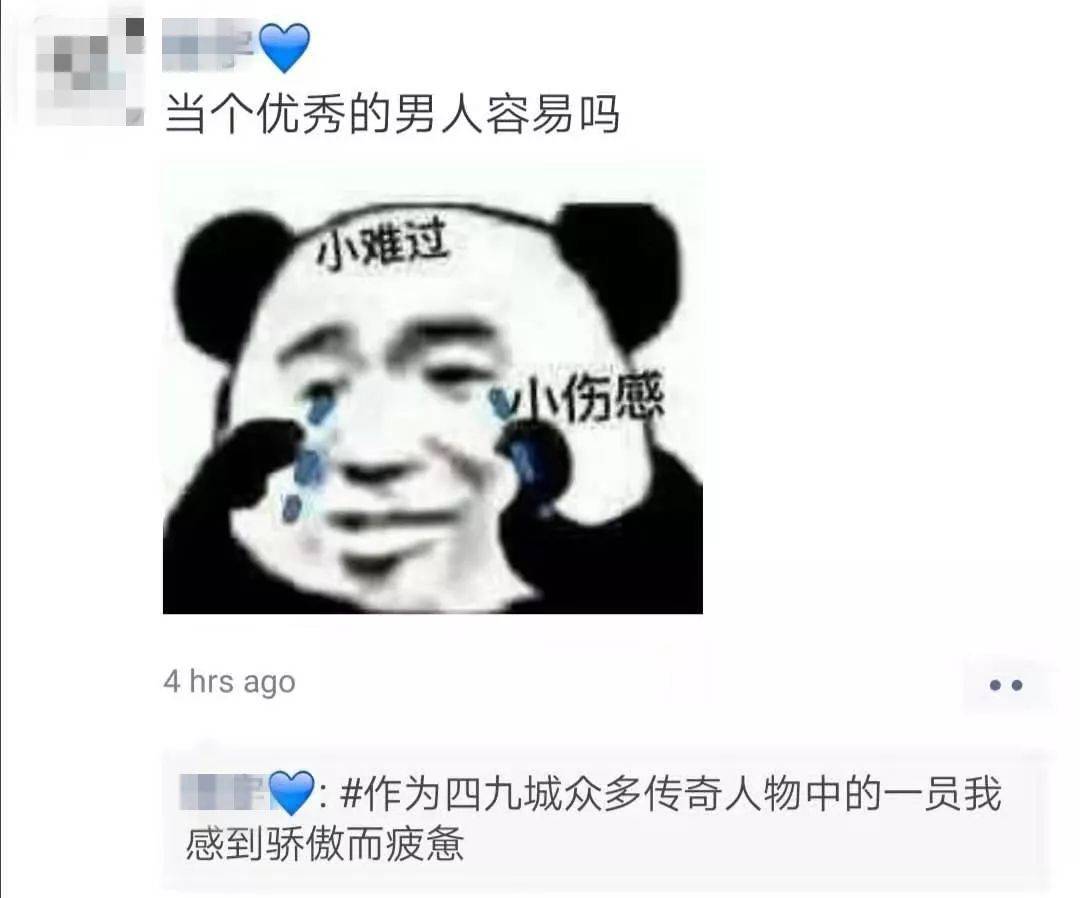This screenshot has width=1080, height=898.
Task: Open the two-dot more options button
Action: pos(1005,685)
